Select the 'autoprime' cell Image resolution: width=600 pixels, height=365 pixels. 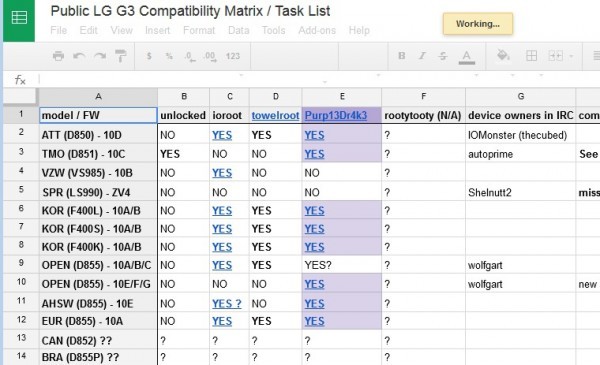[520, 154]
